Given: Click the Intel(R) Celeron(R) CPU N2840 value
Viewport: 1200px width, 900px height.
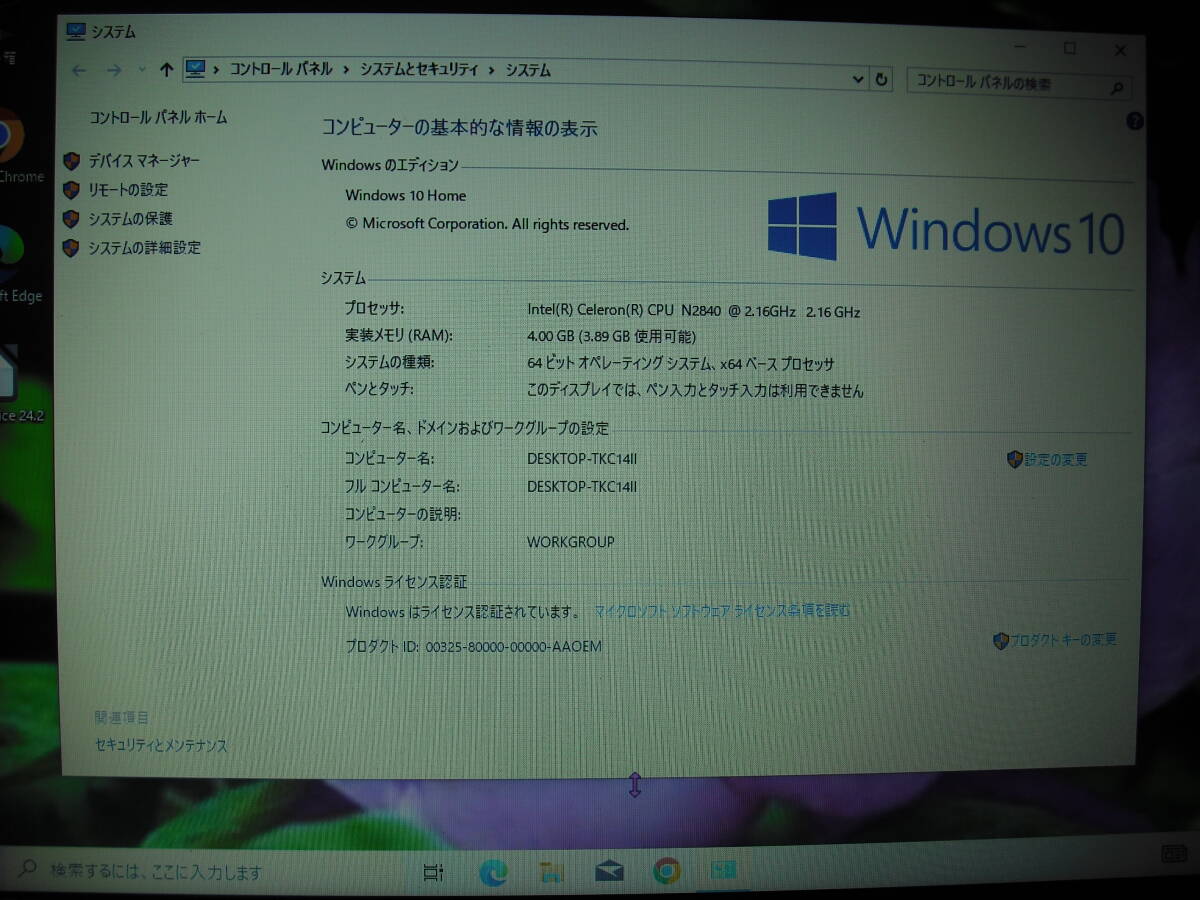Looking at the screenshot, I should [694, 311].
